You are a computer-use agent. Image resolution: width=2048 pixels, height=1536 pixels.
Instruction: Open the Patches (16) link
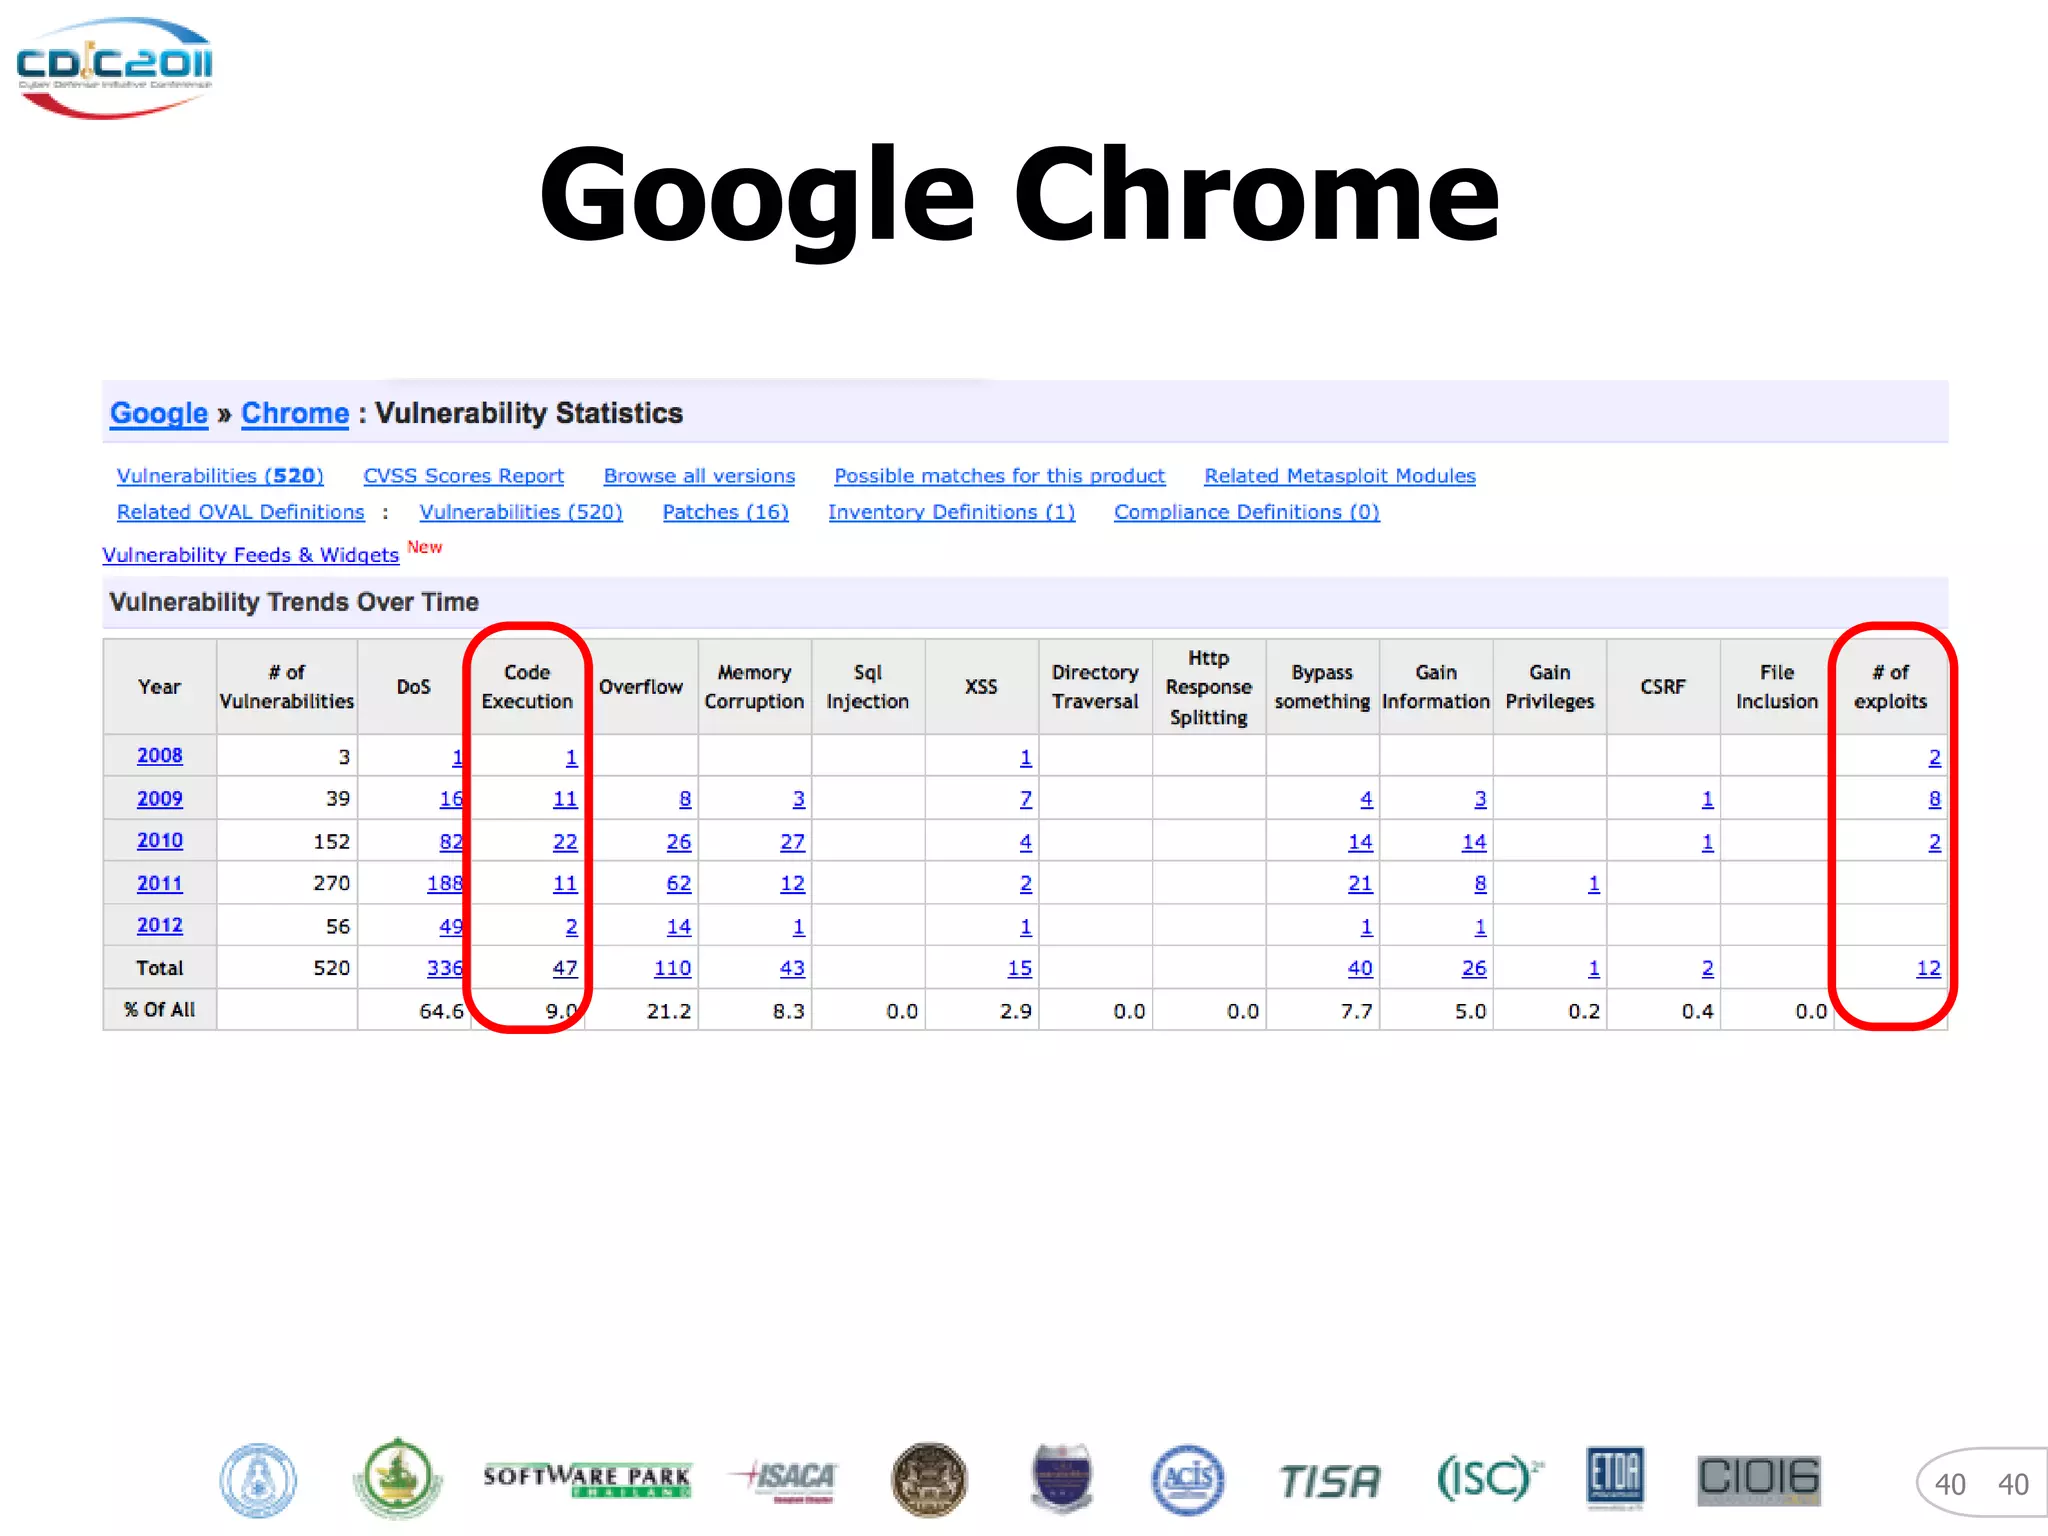pyautogui.click(x=726, y=512)
